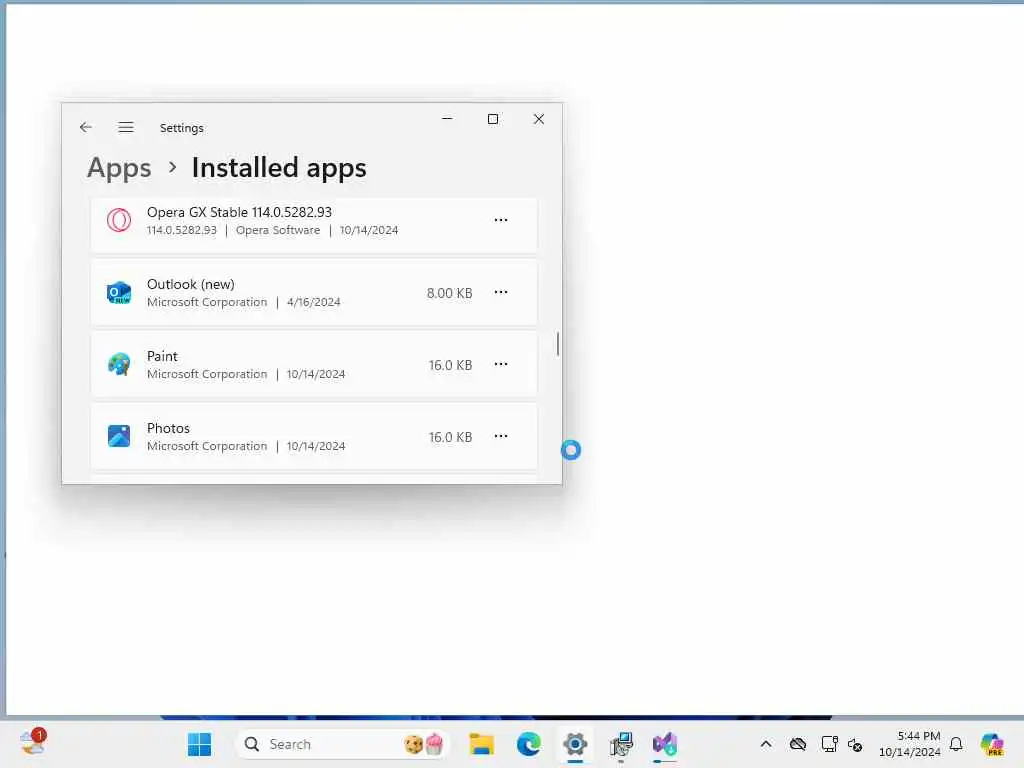Click the 8.00 KB size of Outlook
1024x768 pixels.
coord(449,293)
